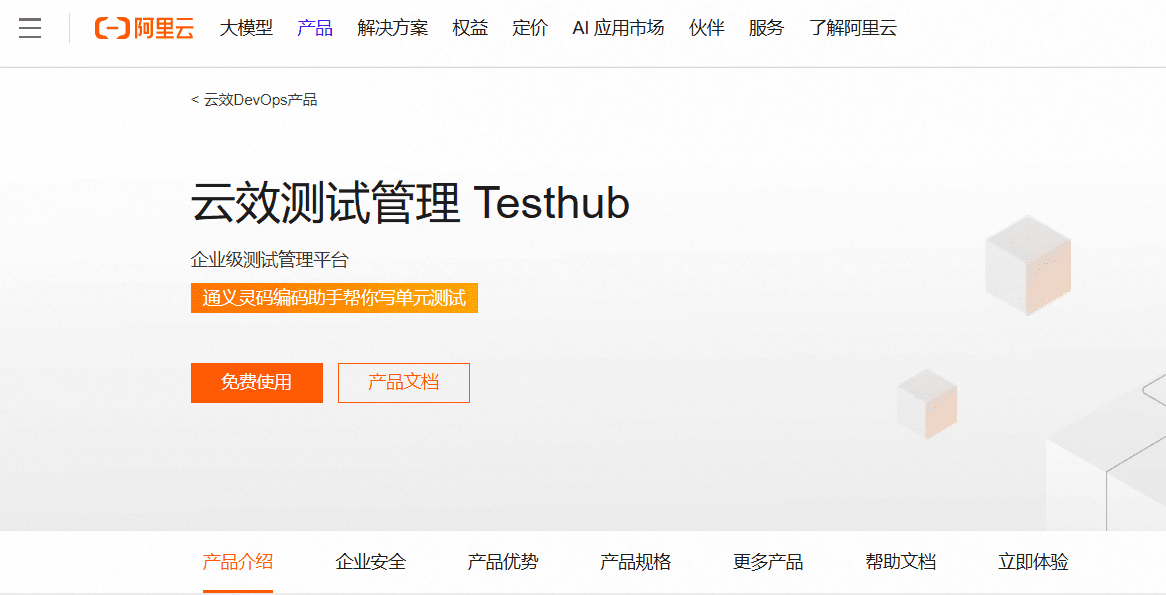Click the 立即体验 tab

click(1034, 562)
